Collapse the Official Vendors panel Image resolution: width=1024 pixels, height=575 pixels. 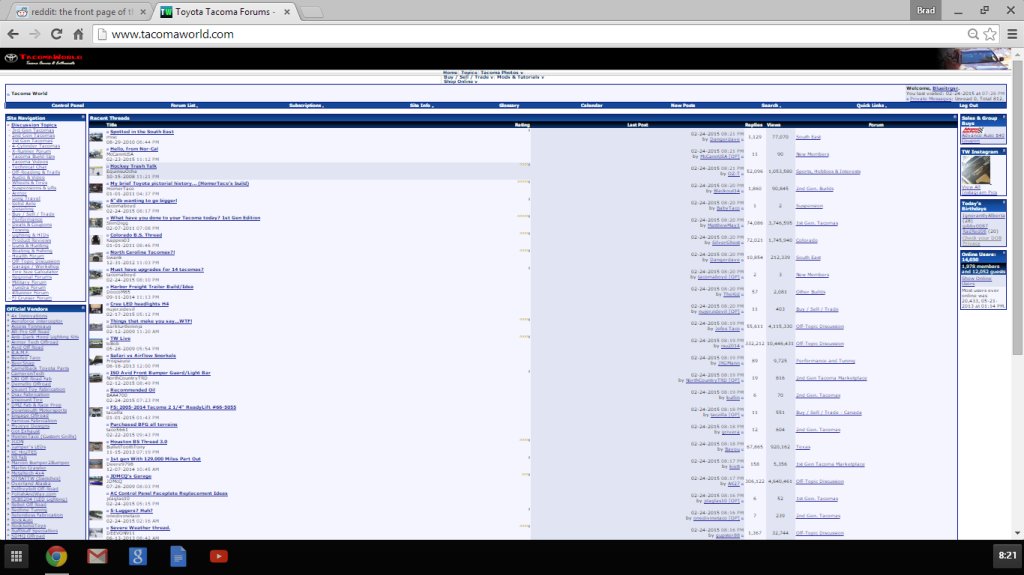click(x=83, y=308)
